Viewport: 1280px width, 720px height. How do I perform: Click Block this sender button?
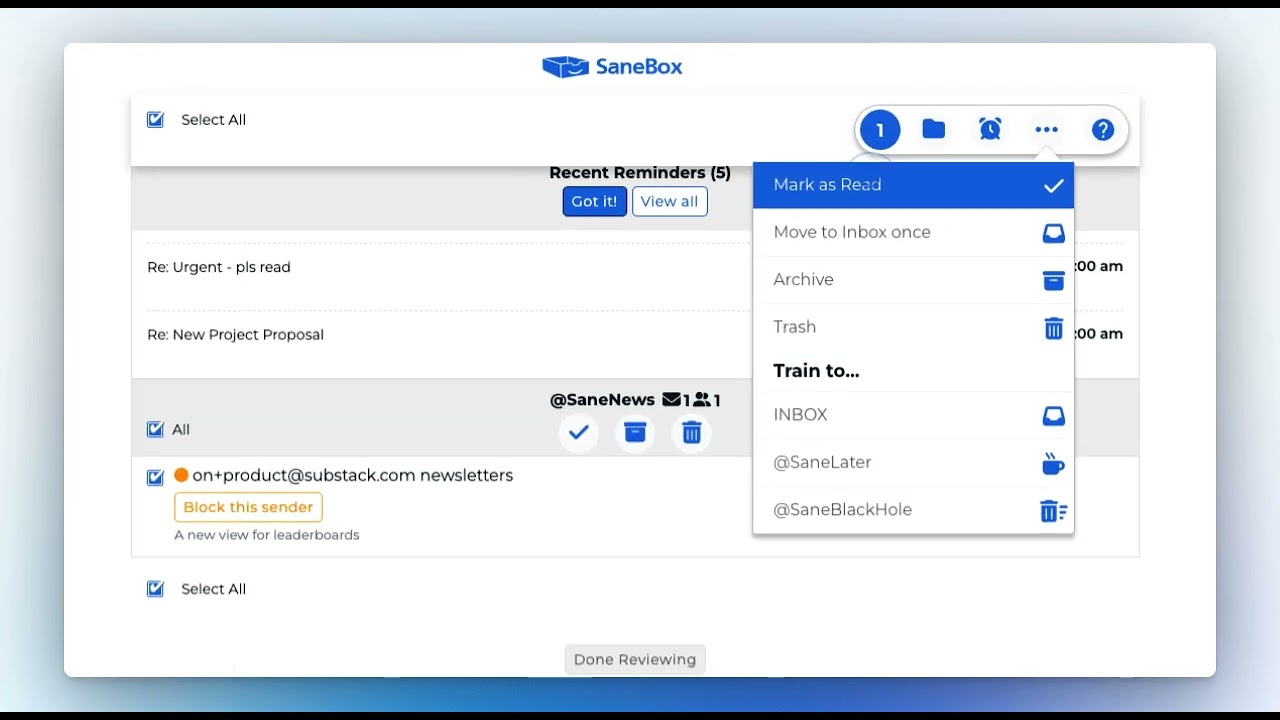(x=248, y=507)
